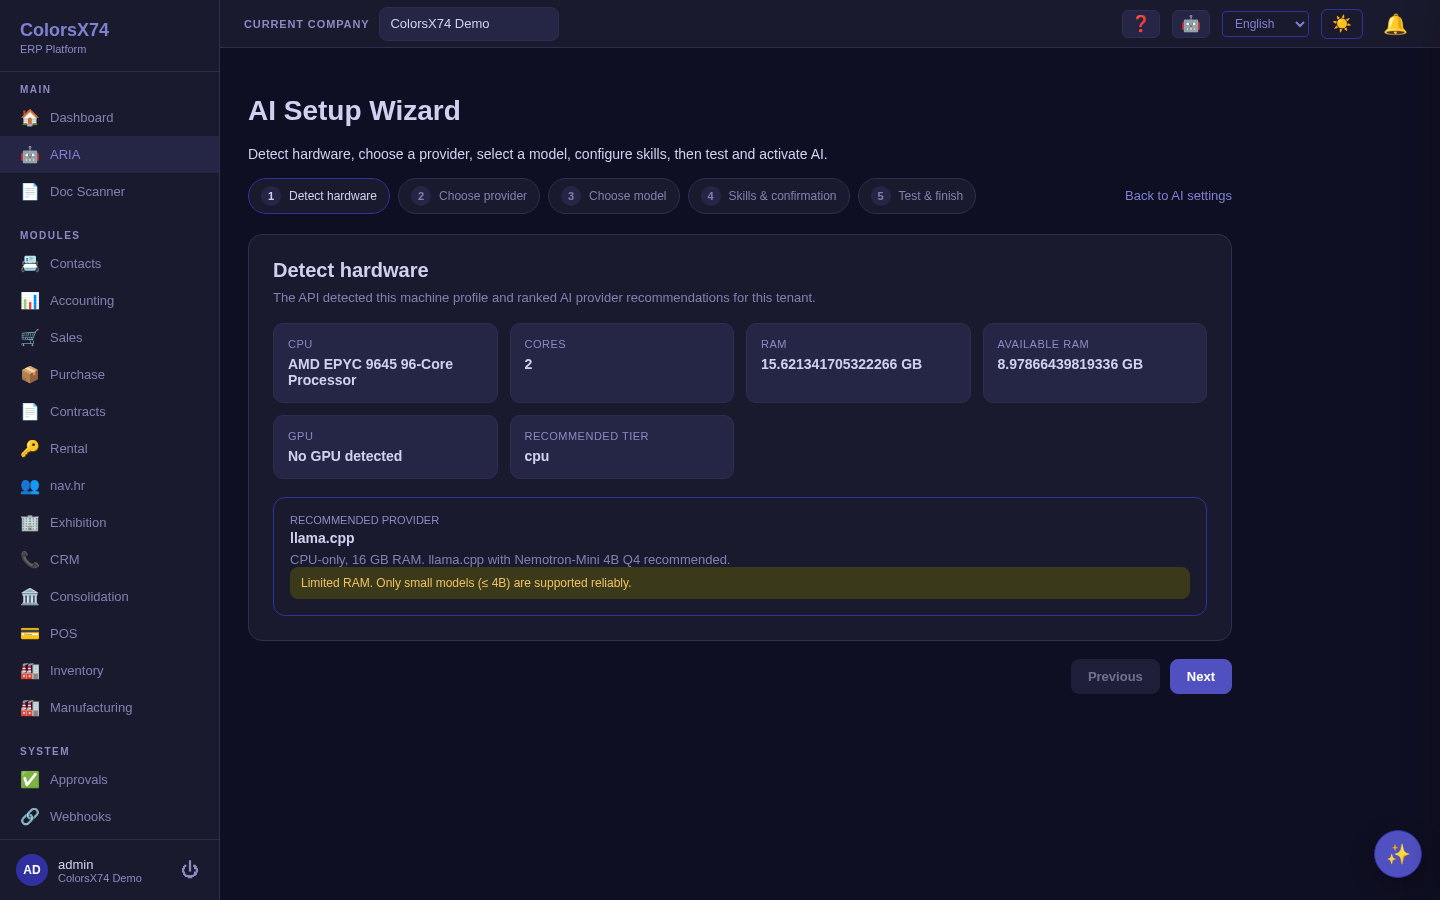Open the Sales cart icon
The width and height of the screenshot is (1440, 900).
pyautogui.click(x=30, y=337)
